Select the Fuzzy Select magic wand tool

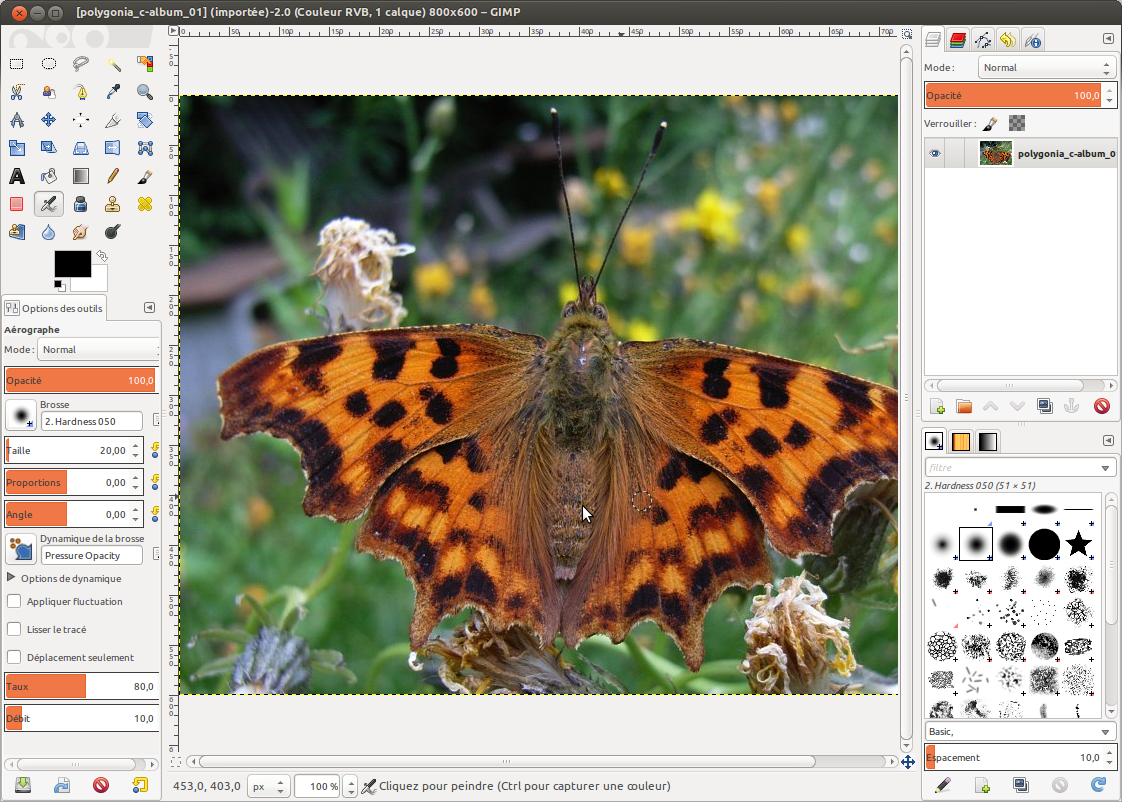[x=113, y=64]
